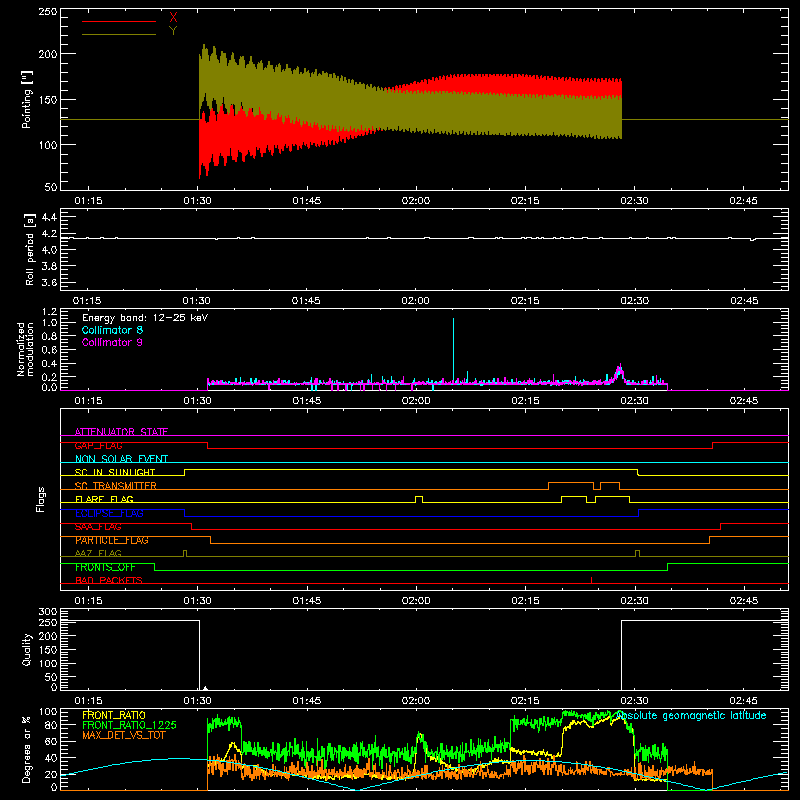Click the FRONTS_OFF flag label

pos(105,567)
